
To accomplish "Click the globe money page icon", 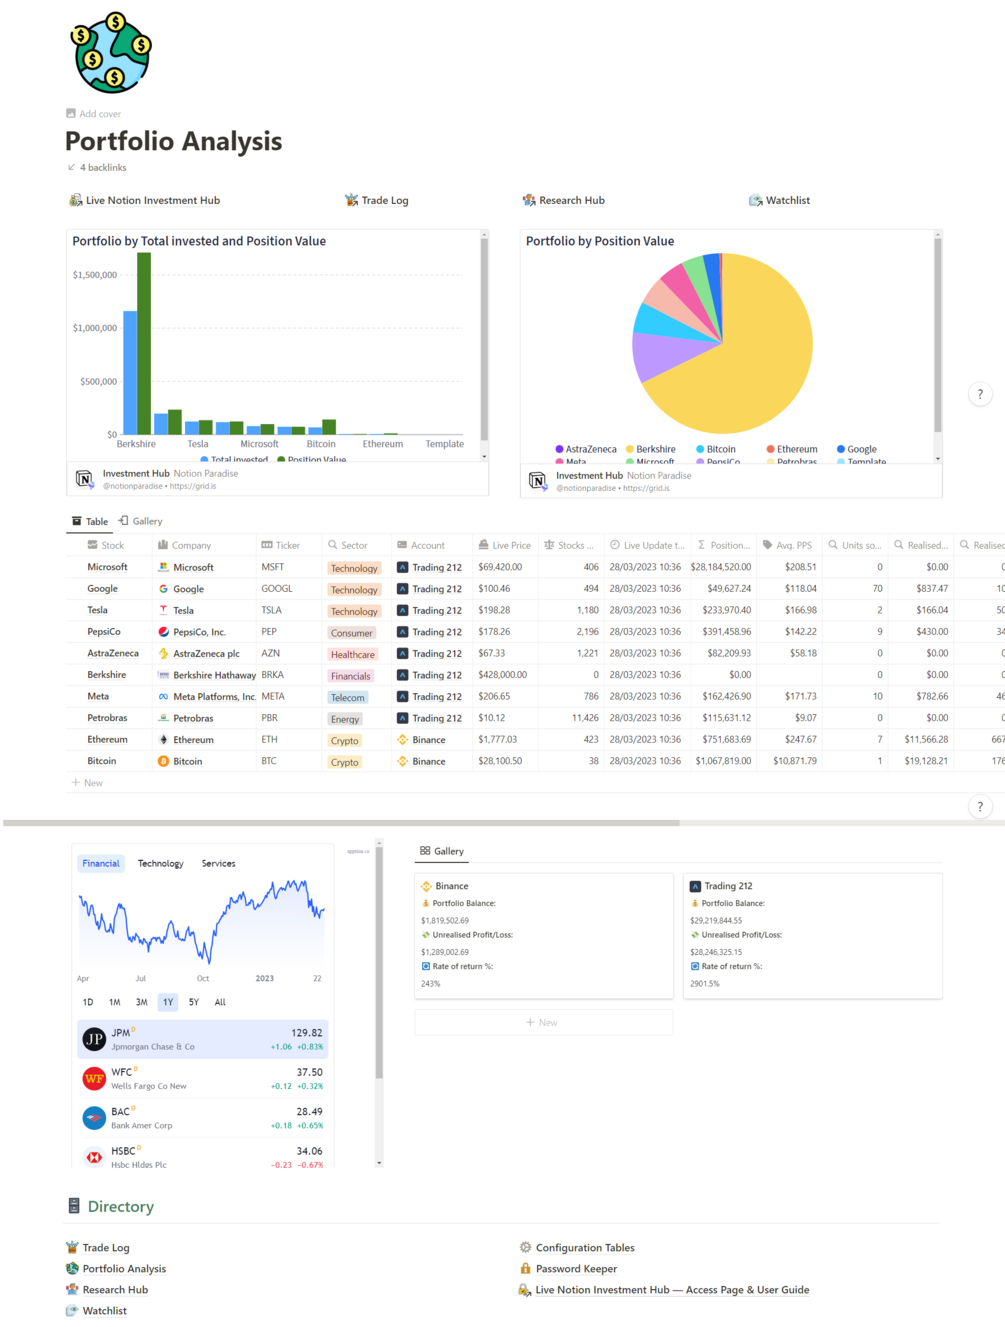I will 111,53.
